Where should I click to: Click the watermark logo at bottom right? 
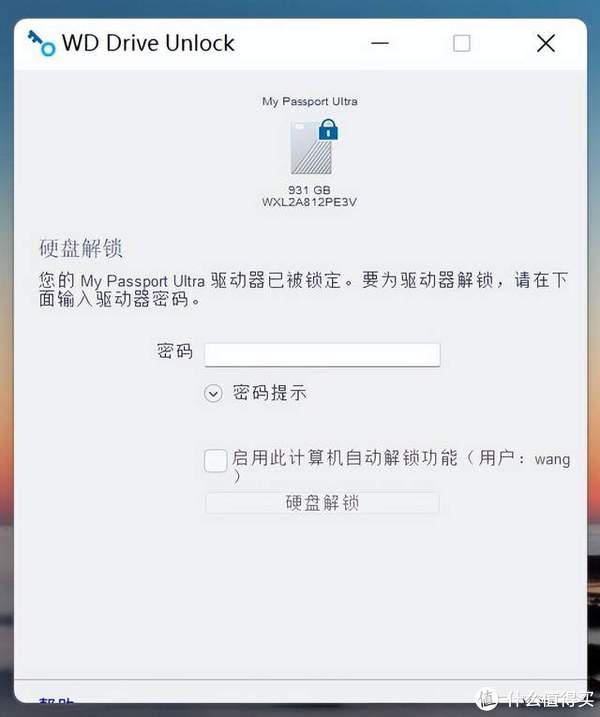pyautogui.click(x=534, y=699)
